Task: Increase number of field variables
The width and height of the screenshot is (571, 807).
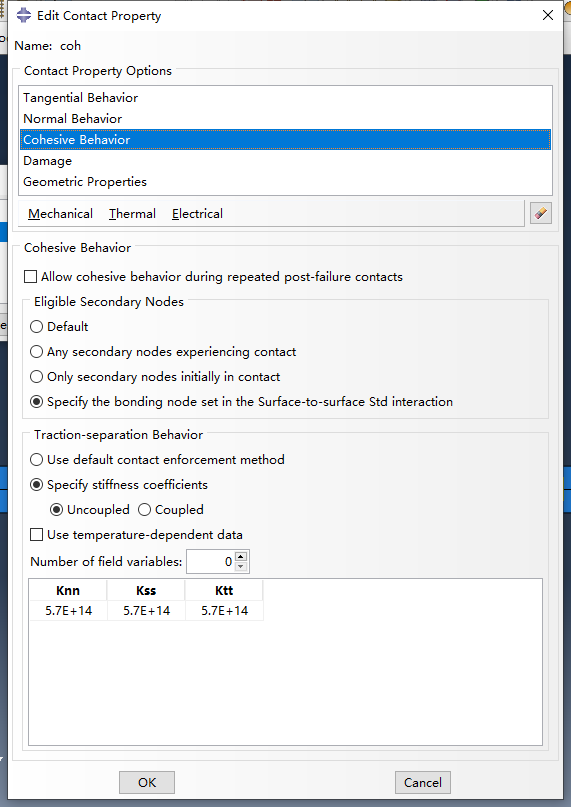Action: [x=241, y=556]
